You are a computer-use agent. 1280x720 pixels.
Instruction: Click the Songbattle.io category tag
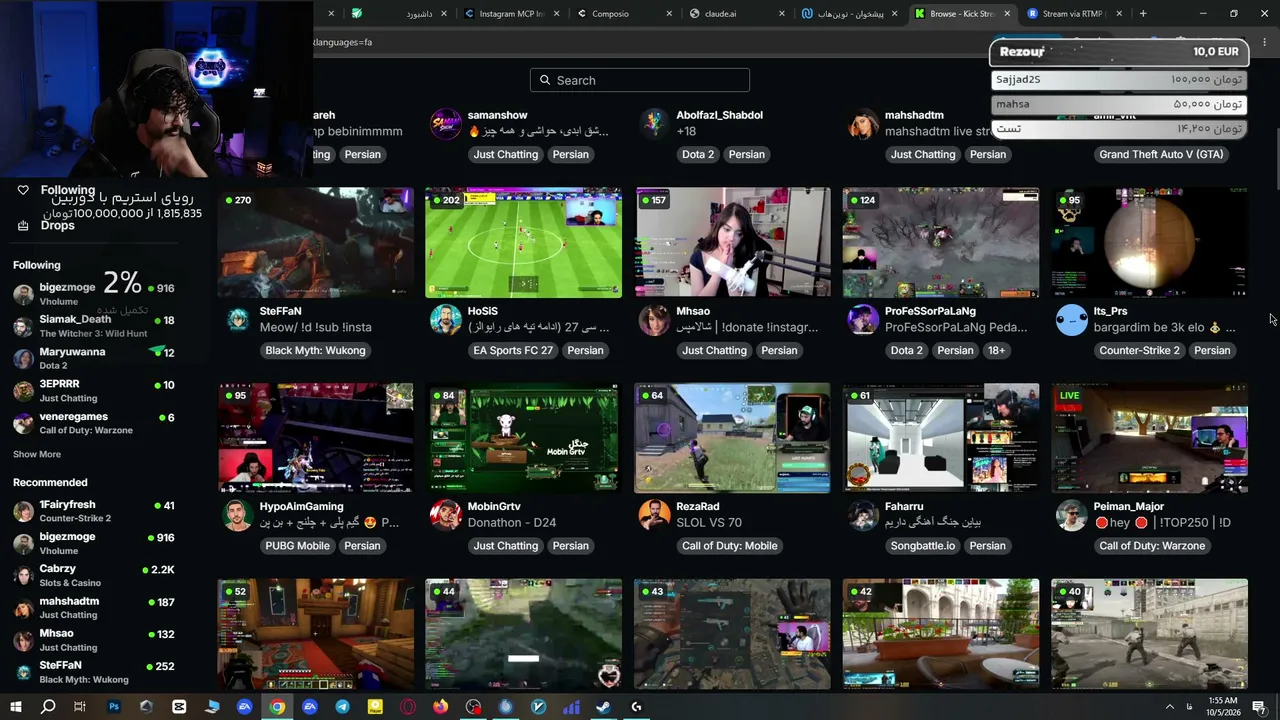[922, 546]
